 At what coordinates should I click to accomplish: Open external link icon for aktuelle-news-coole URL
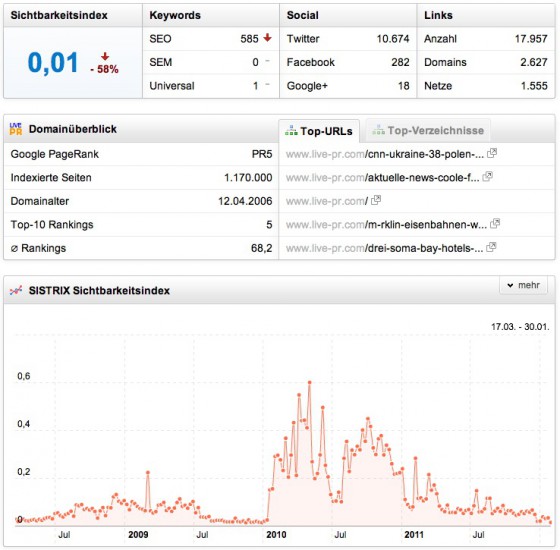pos(488,176)
